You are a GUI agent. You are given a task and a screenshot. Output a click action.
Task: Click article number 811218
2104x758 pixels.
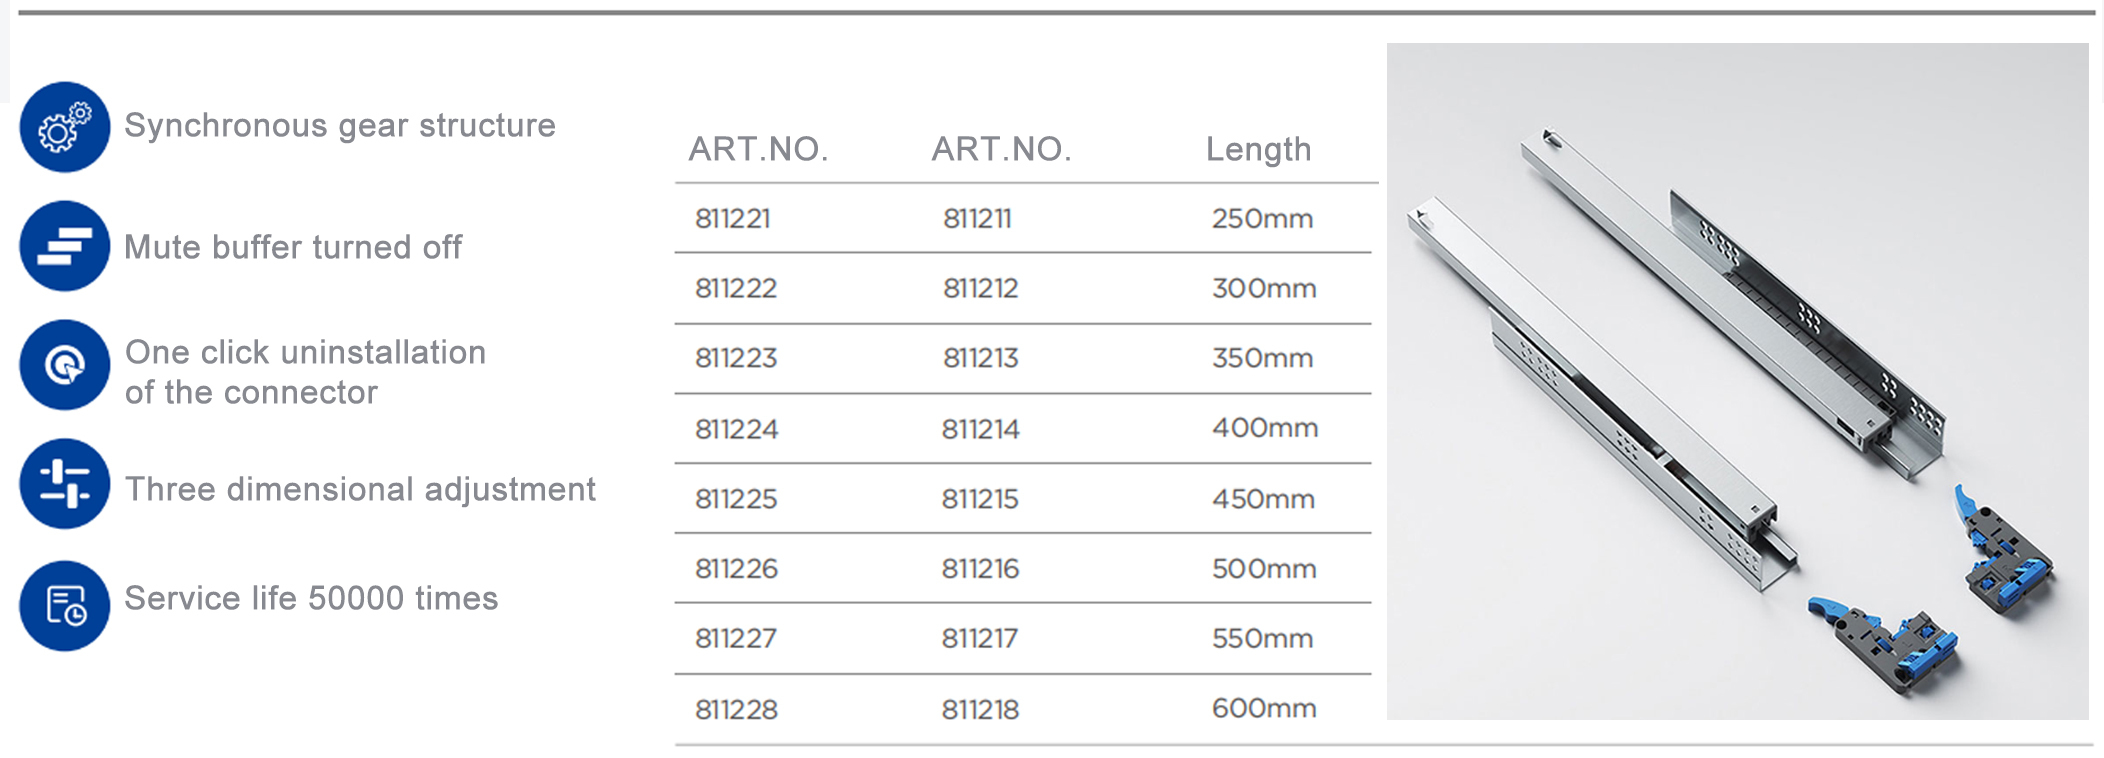click(980, 709)
